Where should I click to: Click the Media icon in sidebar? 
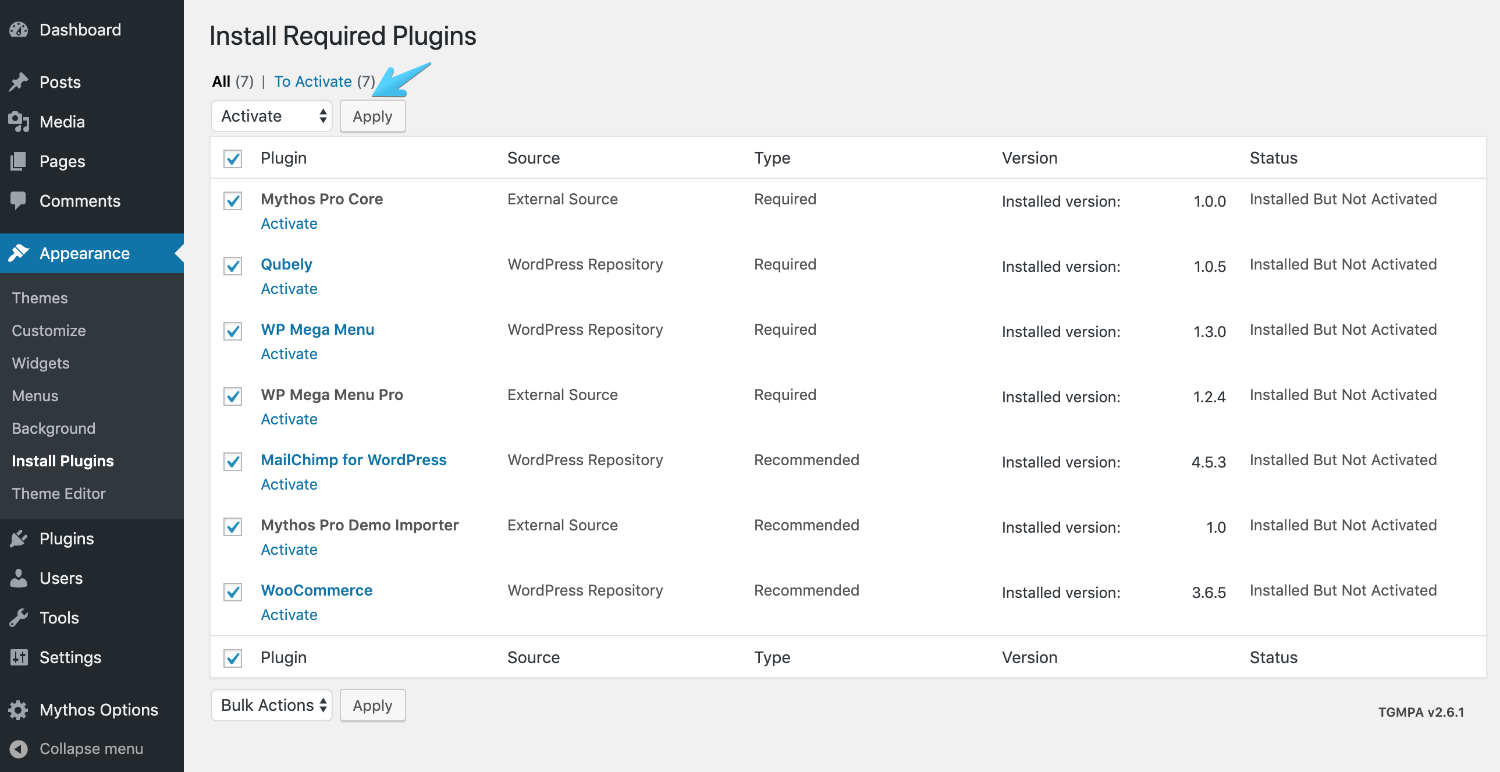tap(18, 122)
